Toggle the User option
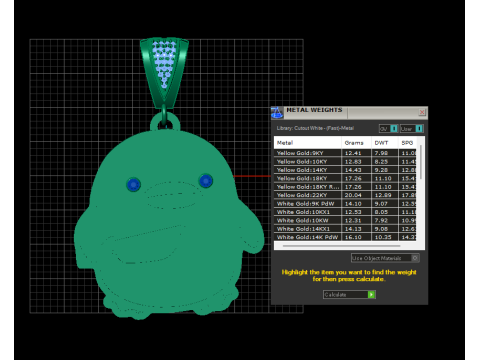The image size is (480, 360). coord(412,129)
